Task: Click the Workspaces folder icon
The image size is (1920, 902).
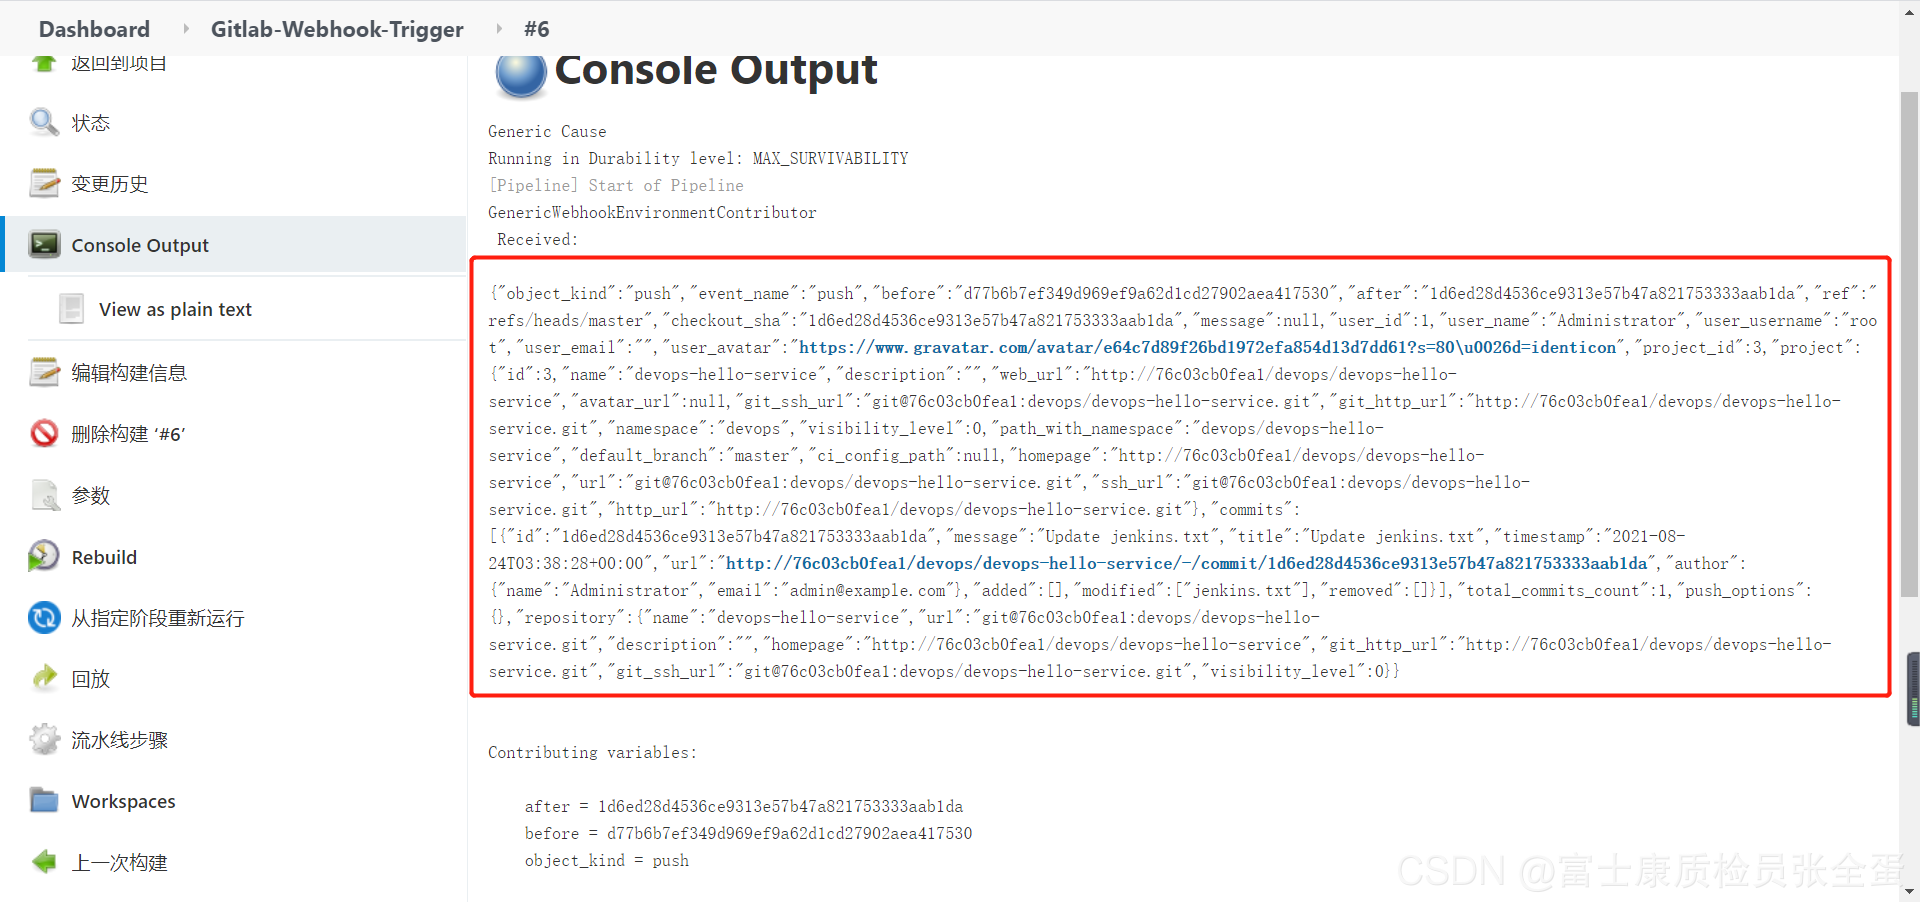Action: click(44, 801)
